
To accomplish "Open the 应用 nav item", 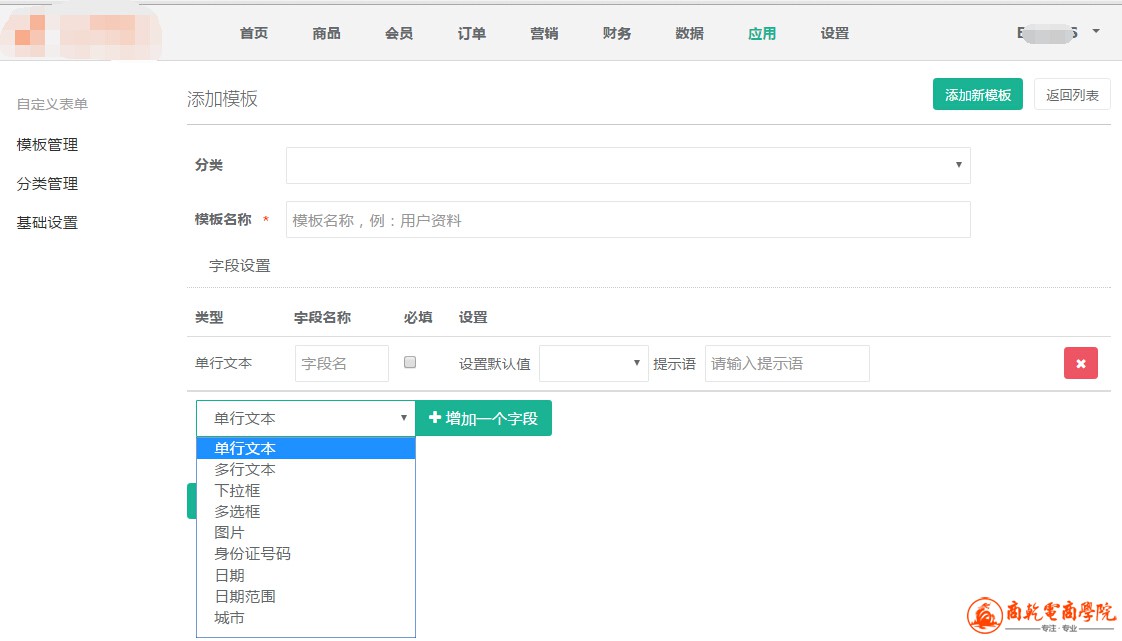I will 762,33.
